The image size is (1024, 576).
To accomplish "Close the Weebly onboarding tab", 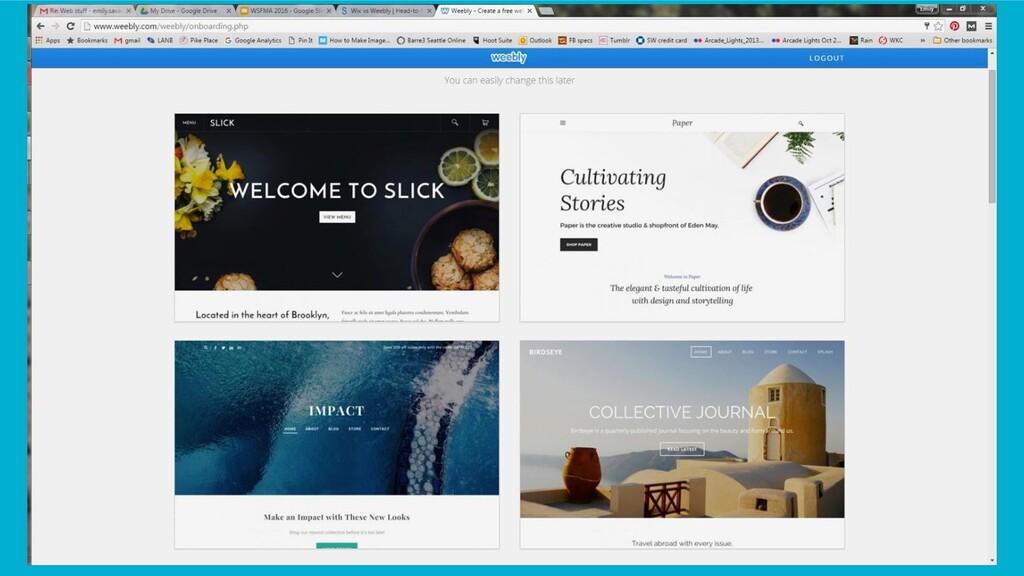I will coord(530,10).
